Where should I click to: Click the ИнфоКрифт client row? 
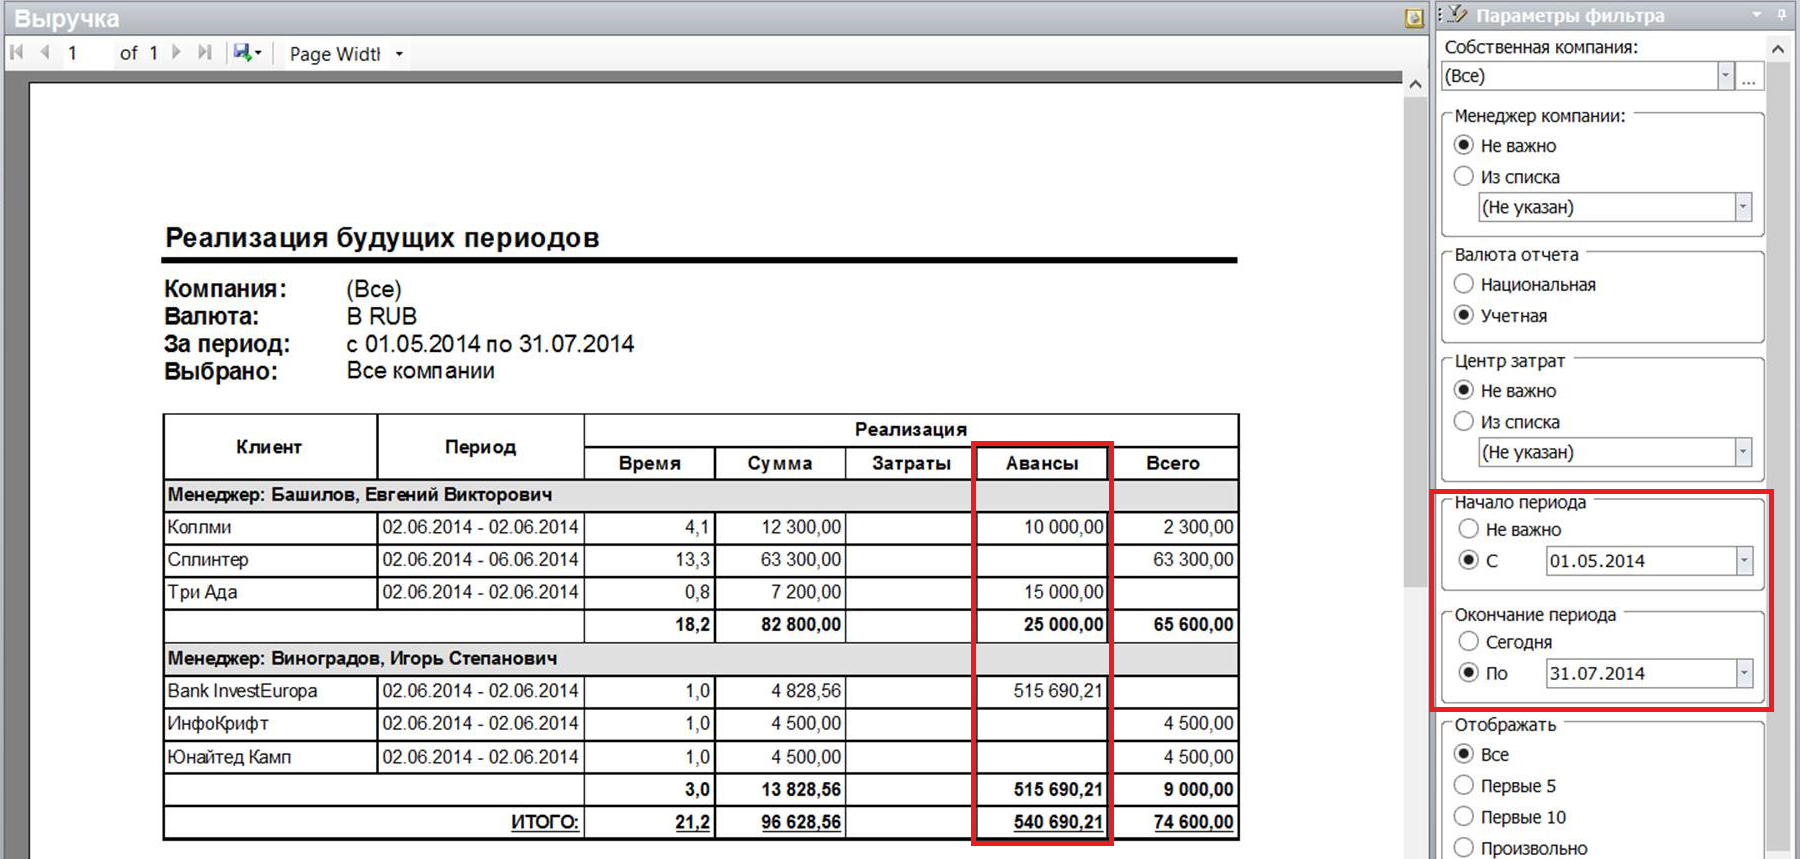(x=701, y=723)
